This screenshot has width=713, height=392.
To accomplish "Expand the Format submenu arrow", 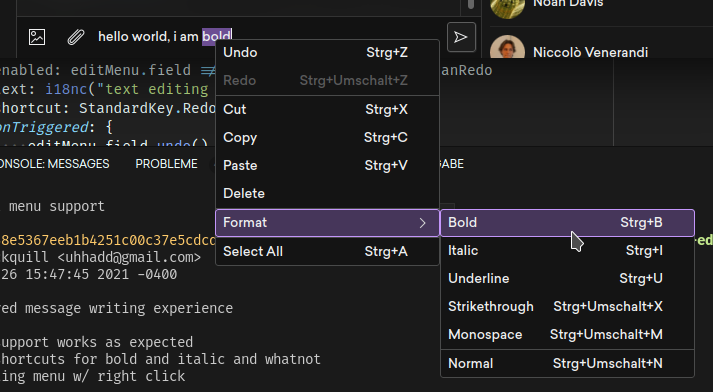I will pyautogui.click(x=422, y=223).
